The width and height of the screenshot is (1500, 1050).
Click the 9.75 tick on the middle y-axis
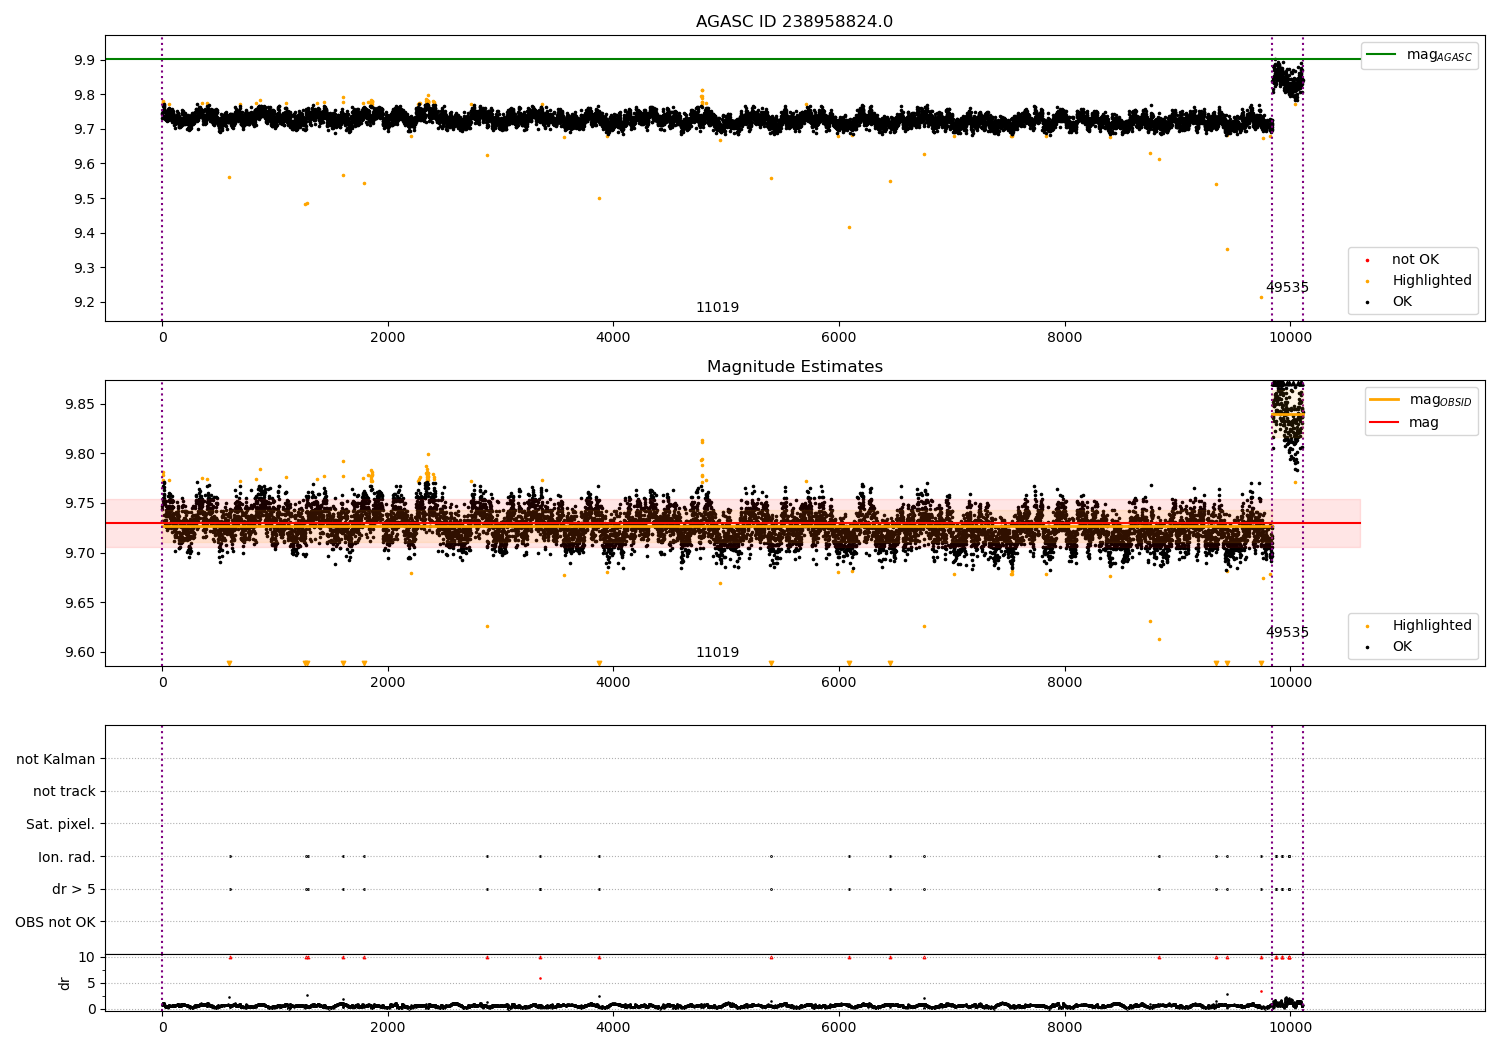coord(80,504)
